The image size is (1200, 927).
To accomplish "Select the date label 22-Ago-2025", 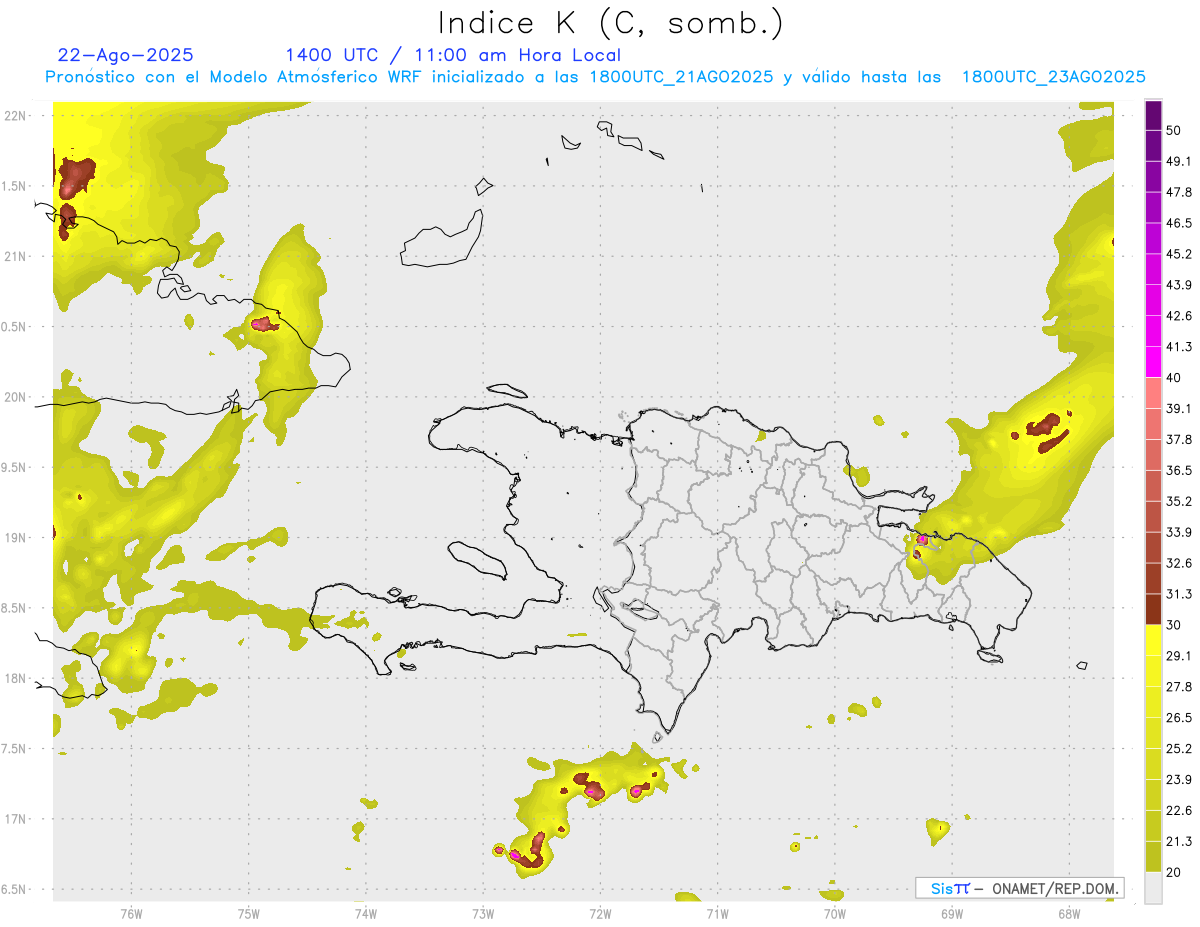I will [x=126, y=55].
